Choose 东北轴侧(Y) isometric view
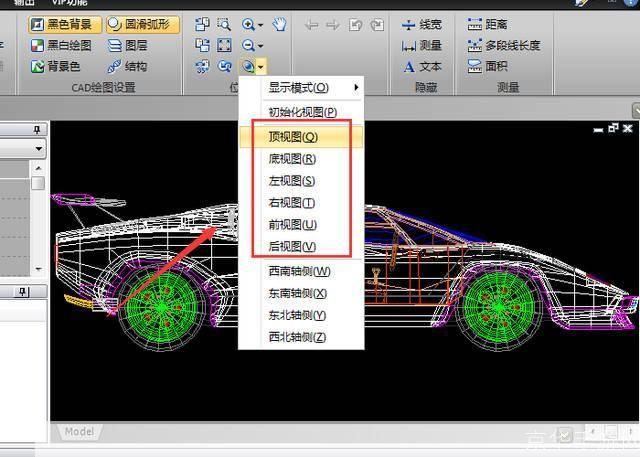This screenshot has height=457, width=640. tap(301, 315)
